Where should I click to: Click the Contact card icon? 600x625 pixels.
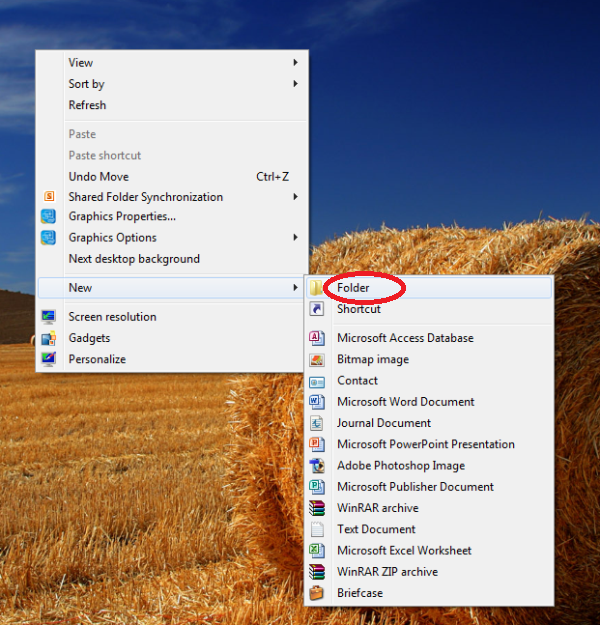[x=317, y=382]
